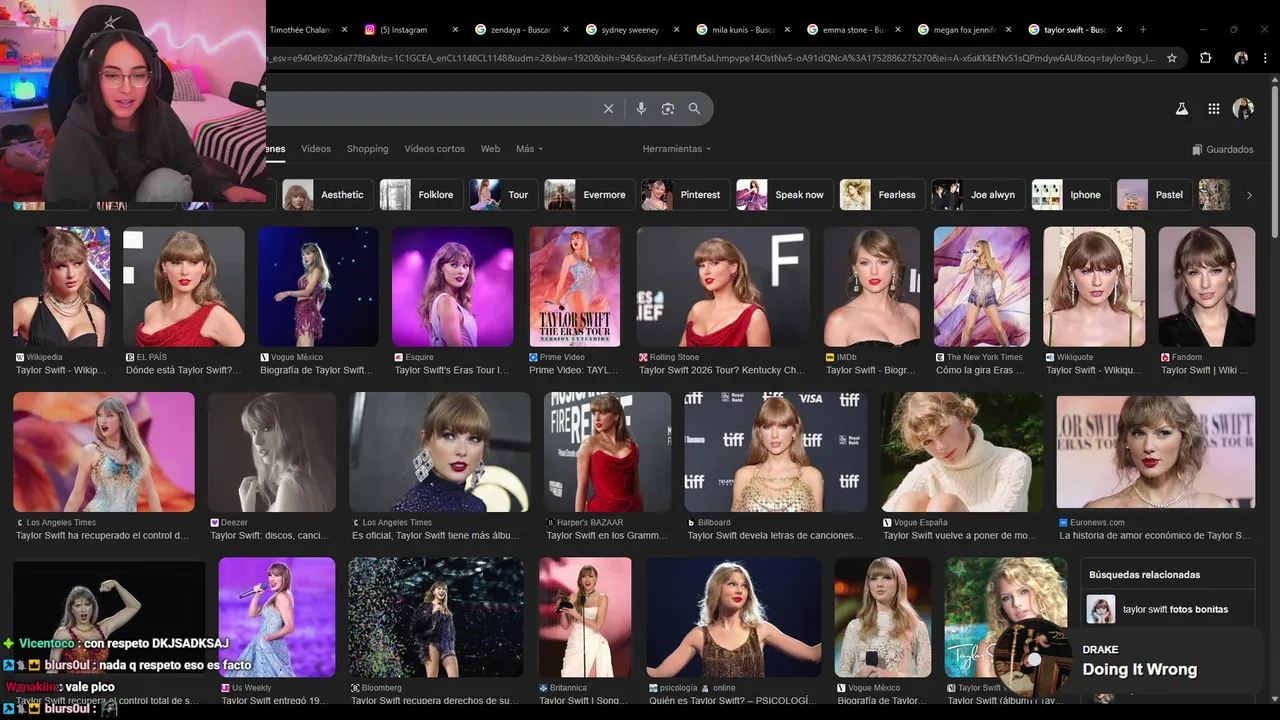This screenshot has height=720, width=1280.
Task: Bookmark this page with the star icon
Action: click(x=1172, y=58)
